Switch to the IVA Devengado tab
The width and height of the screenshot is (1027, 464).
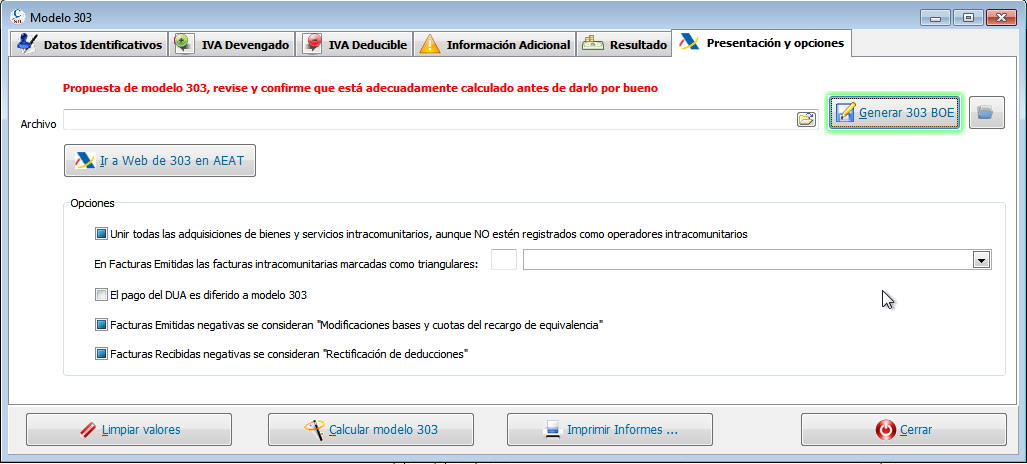(231, 45)
